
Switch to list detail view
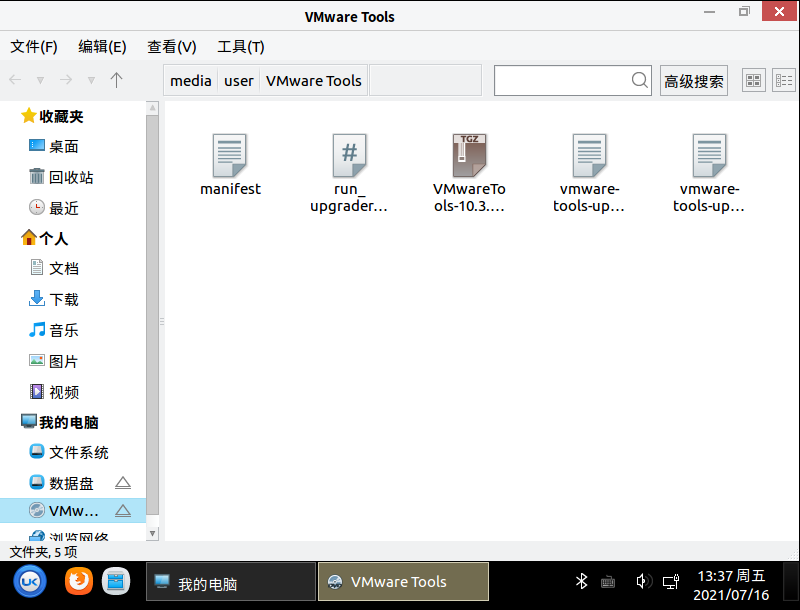[x=784, y=81]
